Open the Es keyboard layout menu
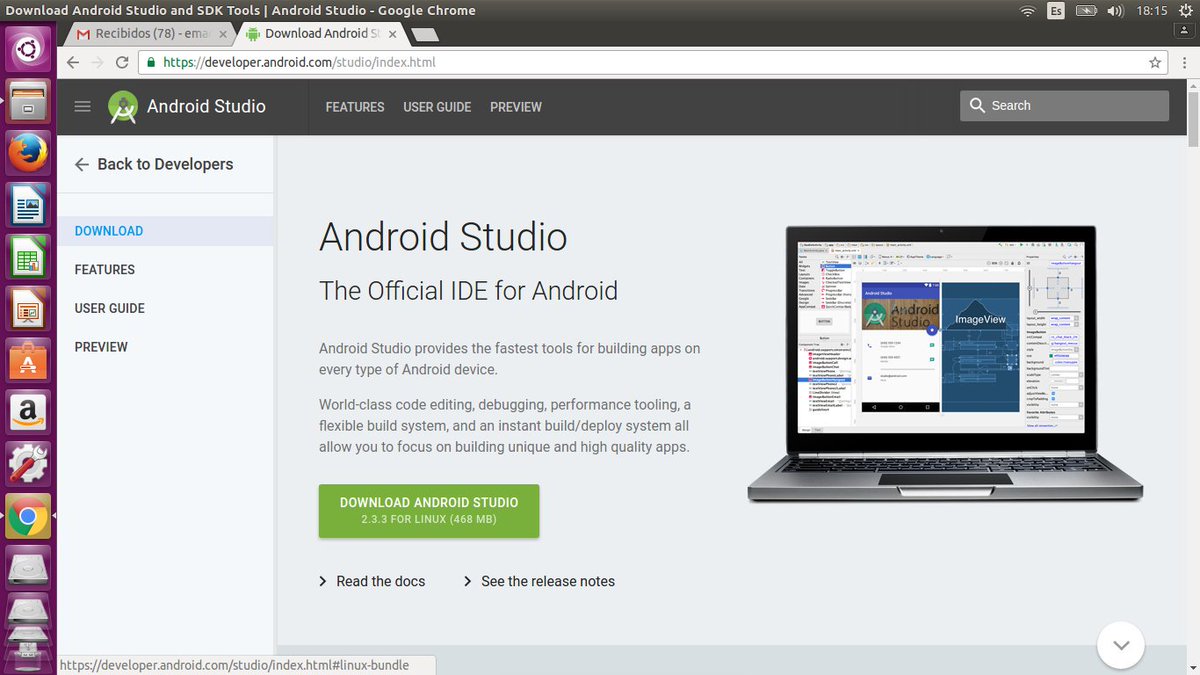 (1055, 10)
